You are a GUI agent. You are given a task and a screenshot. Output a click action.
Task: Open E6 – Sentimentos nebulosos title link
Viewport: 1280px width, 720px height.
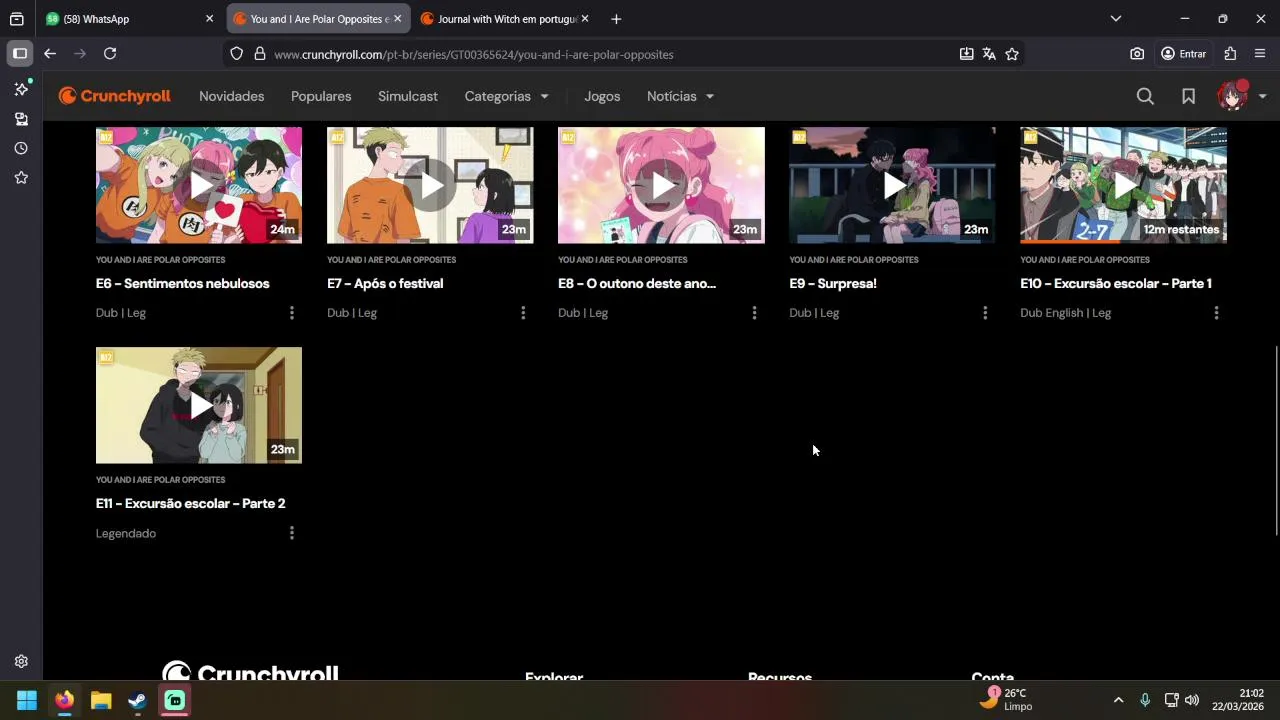point(183,283)
